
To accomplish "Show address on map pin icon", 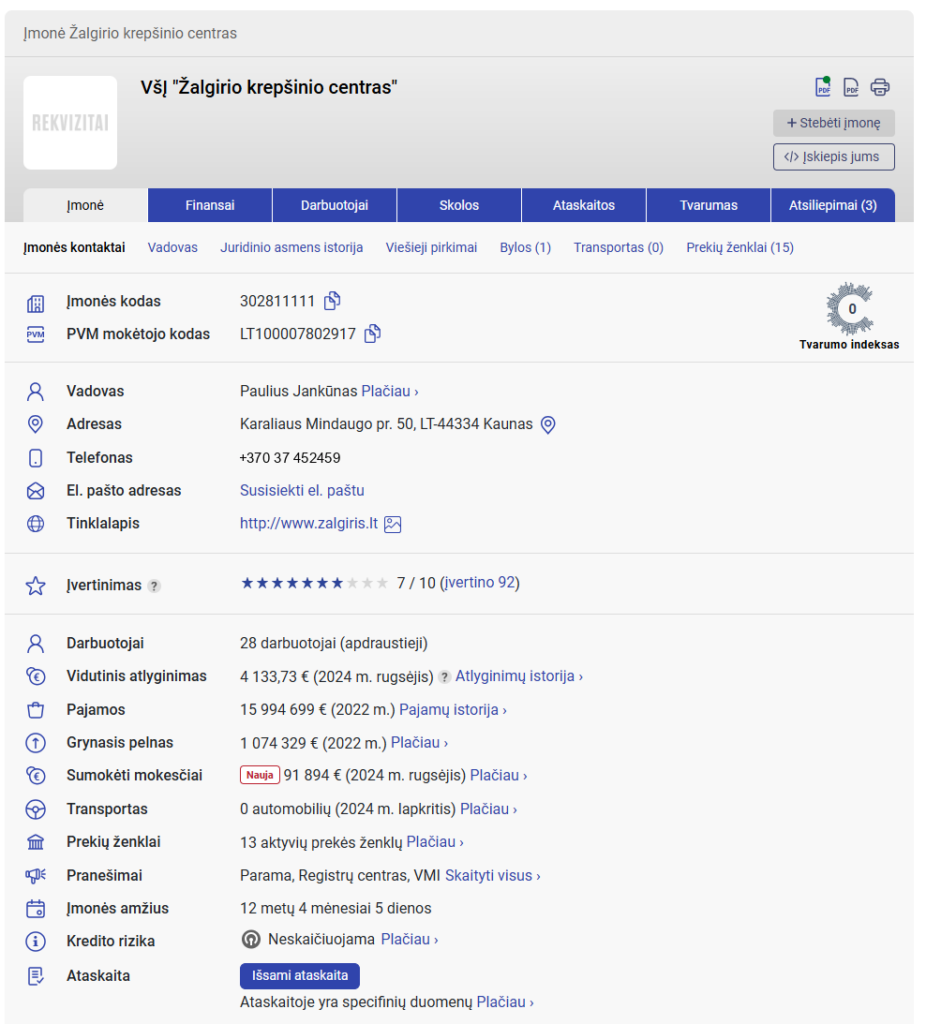I will tap(549, 425).
